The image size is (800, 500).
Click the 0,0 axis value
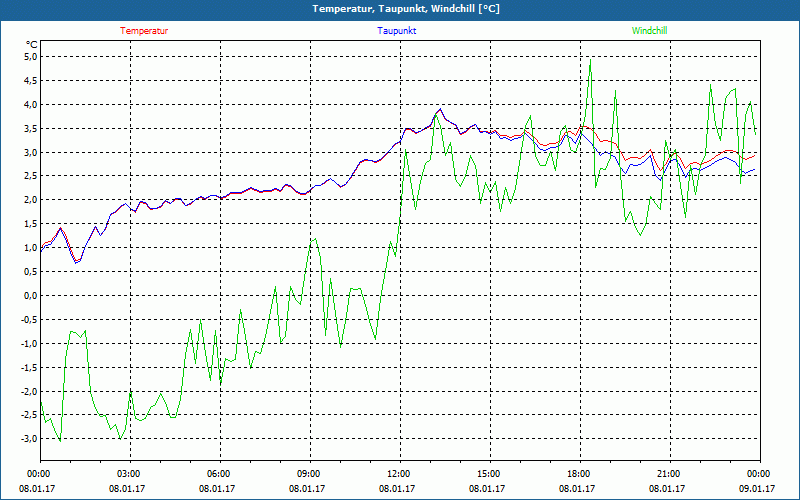pos(31,296)
